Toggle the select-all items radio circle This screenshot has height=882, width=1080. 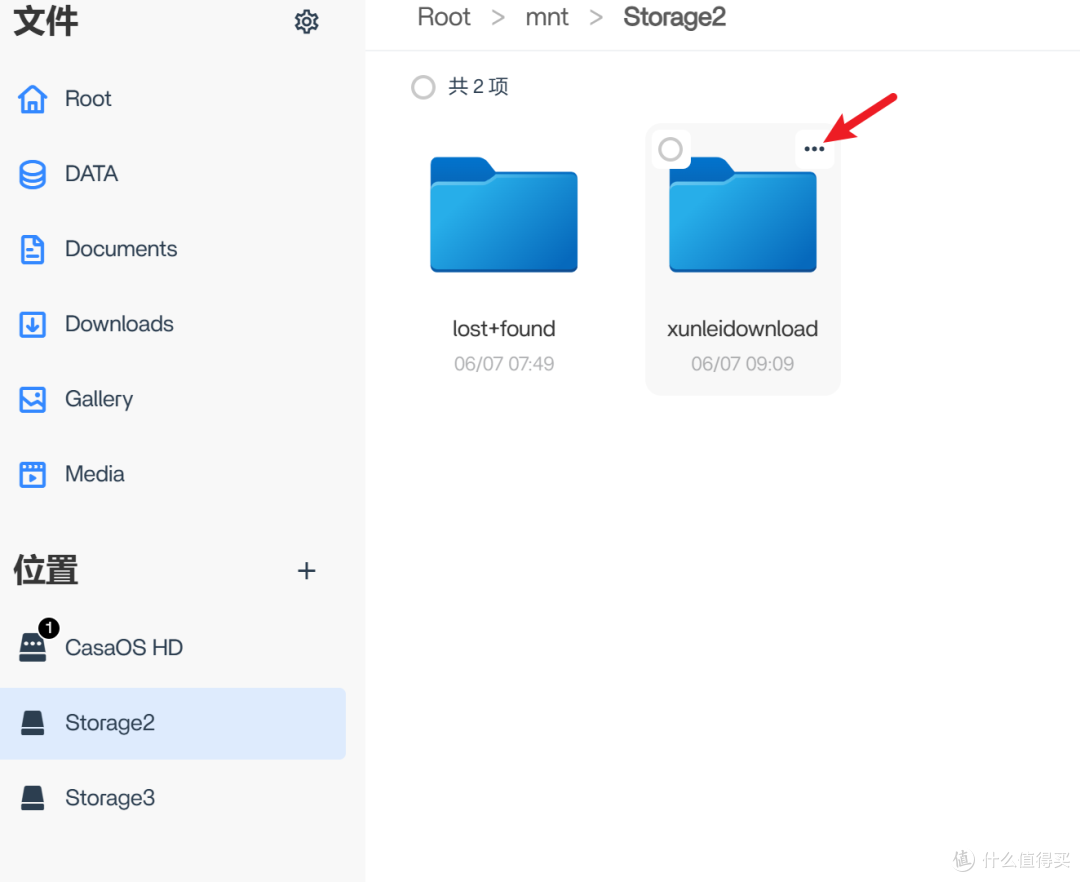(x=423, y=87)
